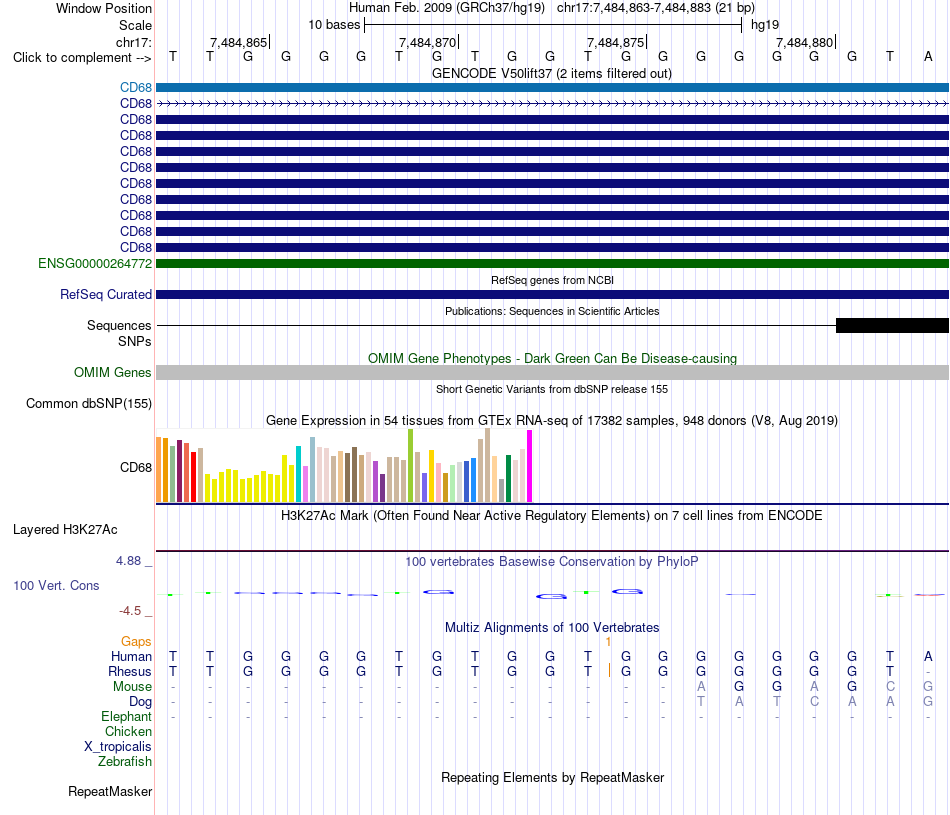Click position label 7,484,865
Viewport: 950px width, 815px height.
(x=238, y=42)
